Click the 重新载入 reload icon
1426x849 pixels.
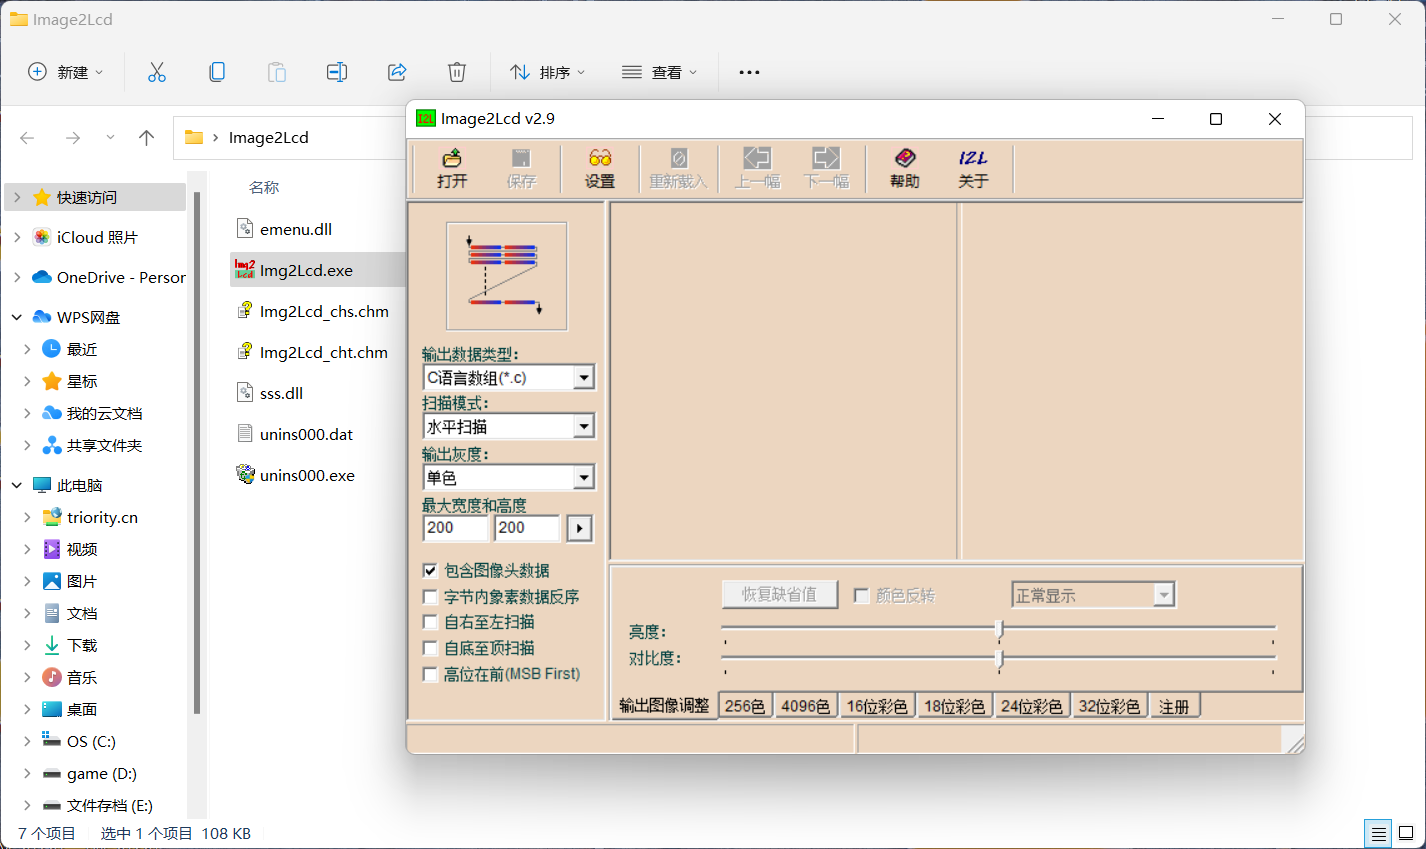(678, 168)
